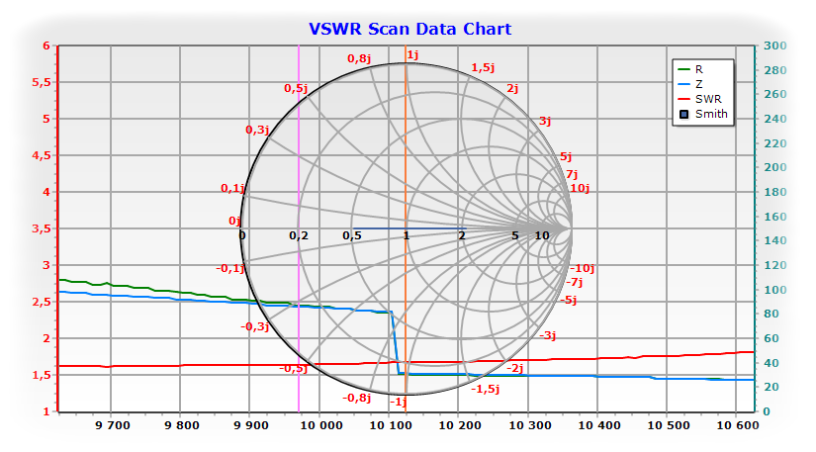
Task: Click the SWR axis value 5,5
Action: click(42, 82)
